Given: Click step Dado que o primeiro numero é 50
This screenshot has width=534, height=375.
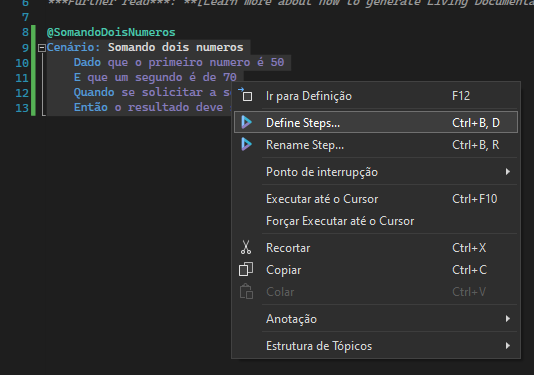Looking at the screenshot, I should pos(179,62).
